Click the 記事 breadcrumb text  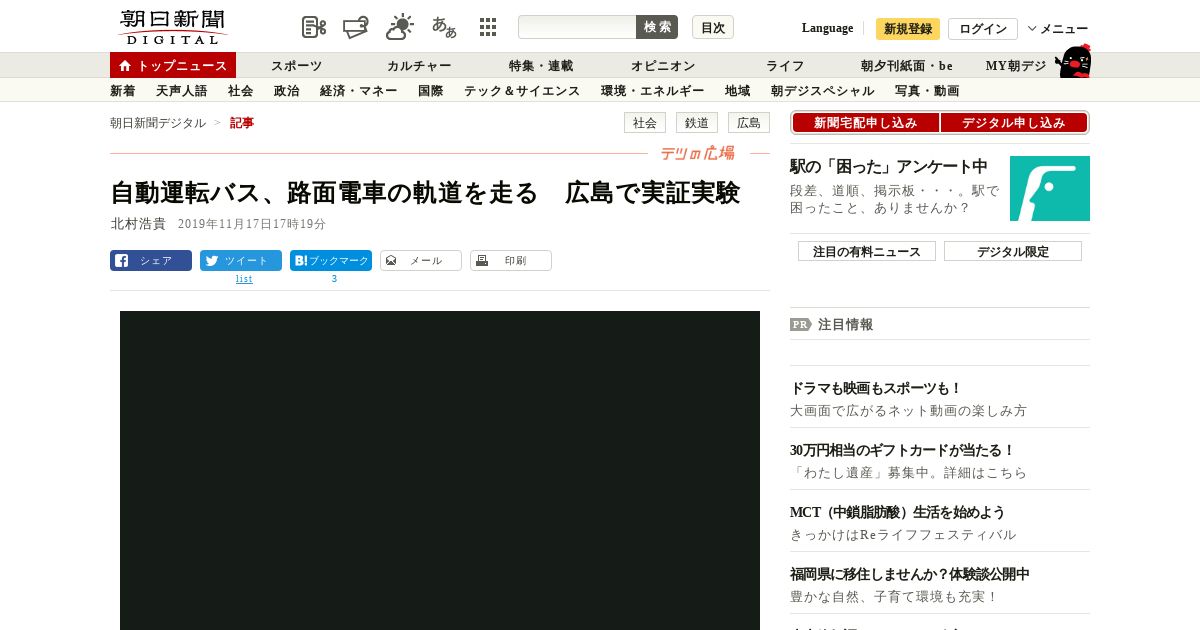(242, 122)
